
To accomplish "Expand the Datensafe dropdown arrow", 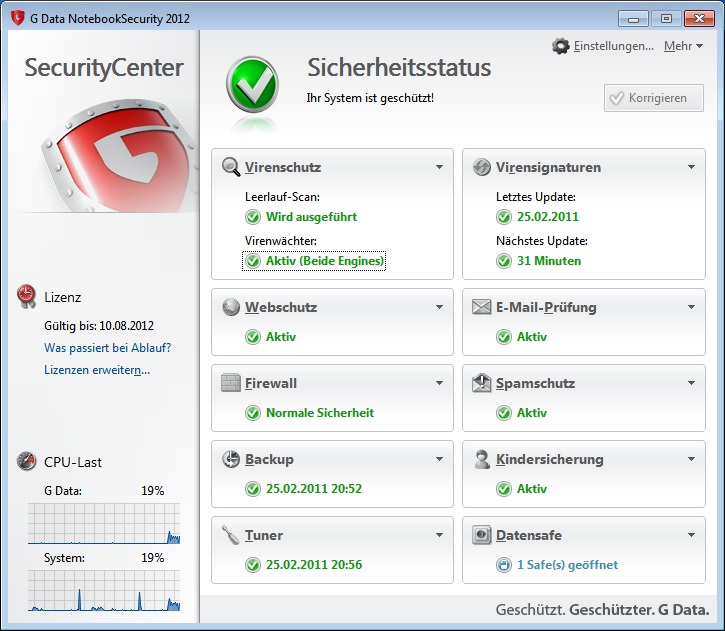I will 691,535.
